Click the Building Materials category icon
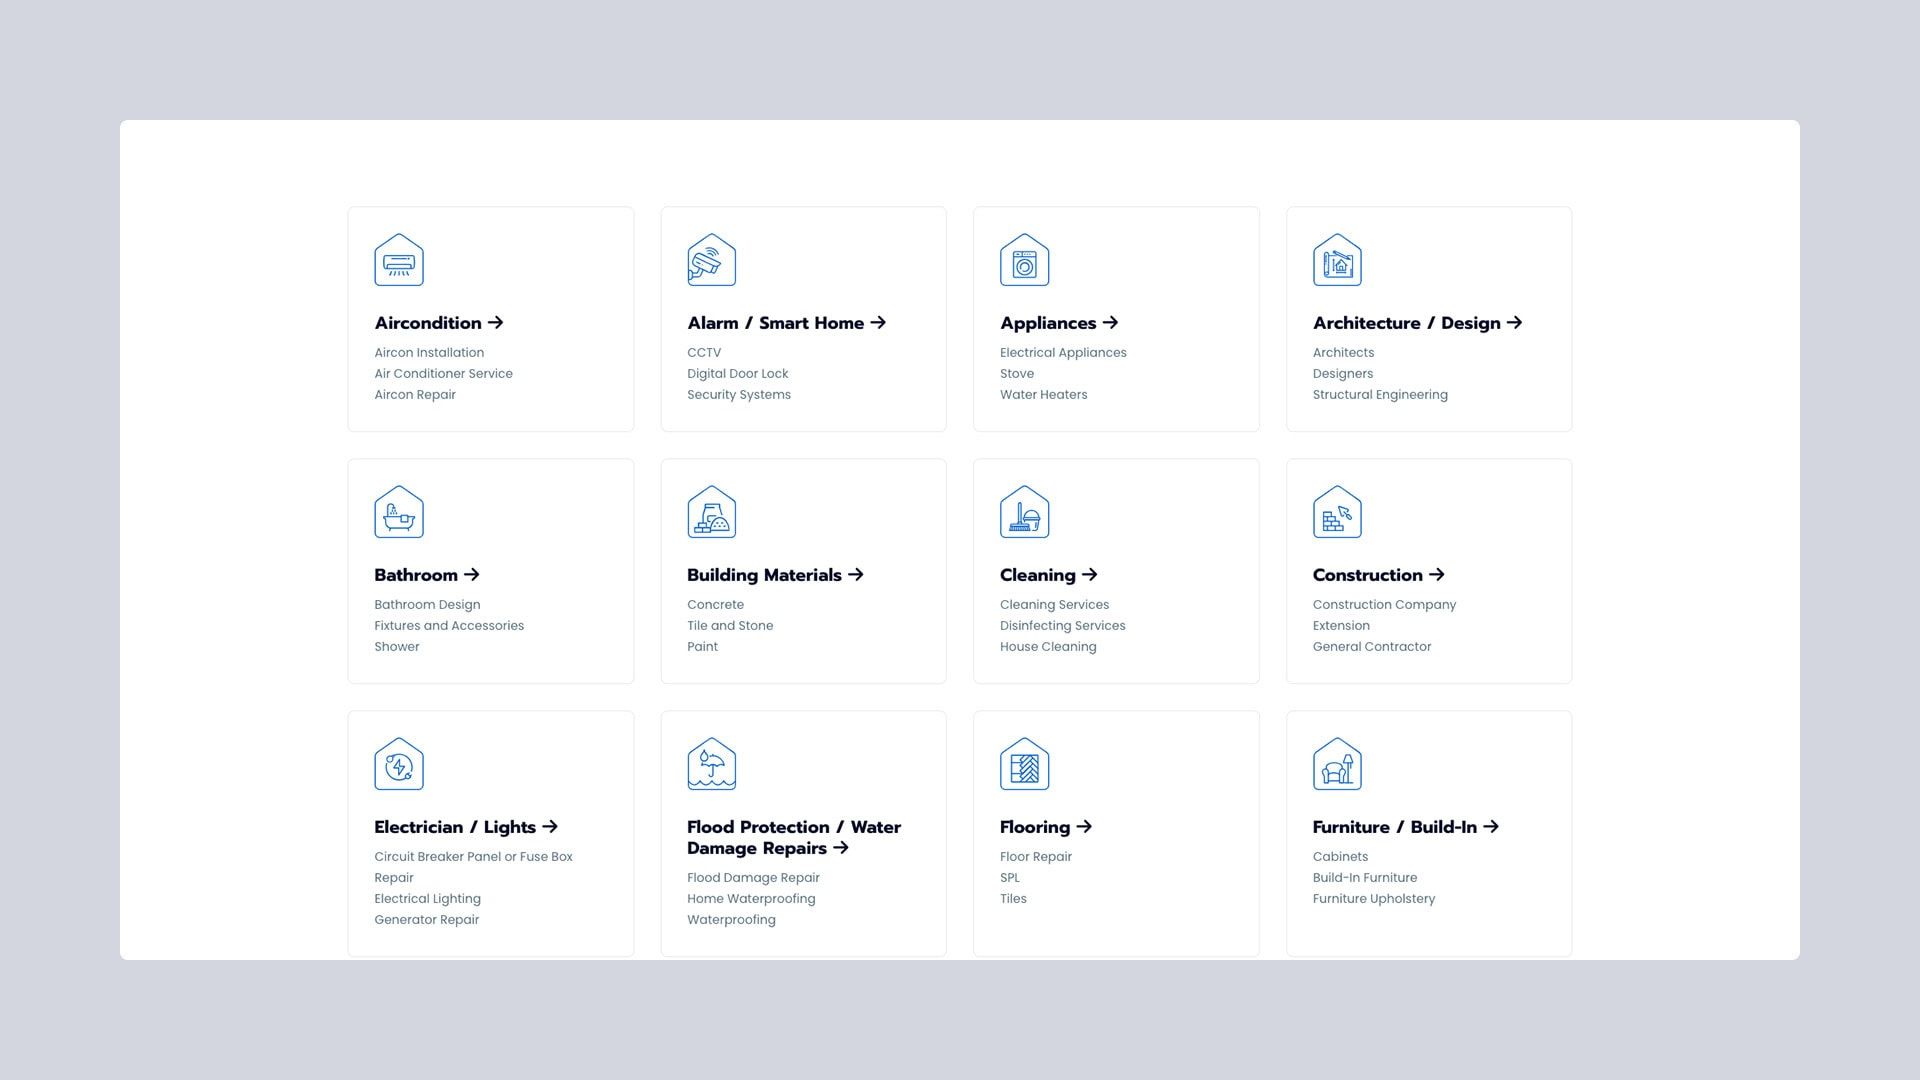Viewport: 1920px width, 1080px height. [x=712, y=512]
